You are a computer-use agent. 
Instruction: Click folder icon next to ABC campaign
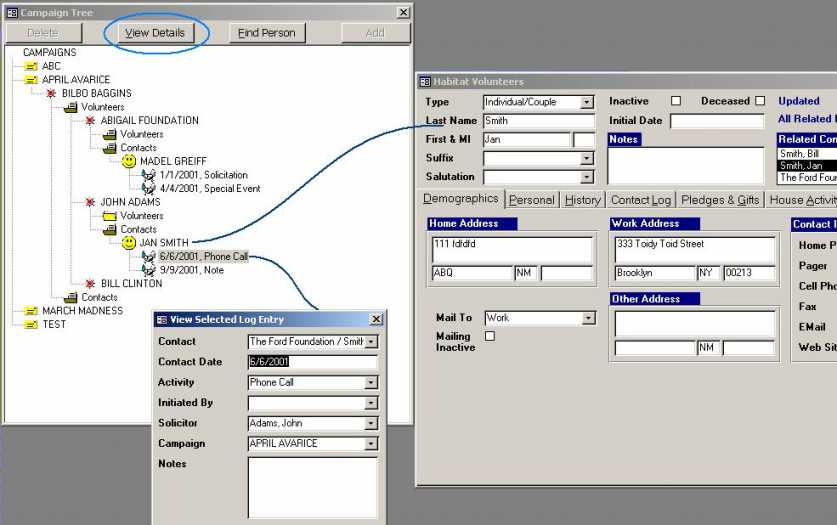pos(31,66)
